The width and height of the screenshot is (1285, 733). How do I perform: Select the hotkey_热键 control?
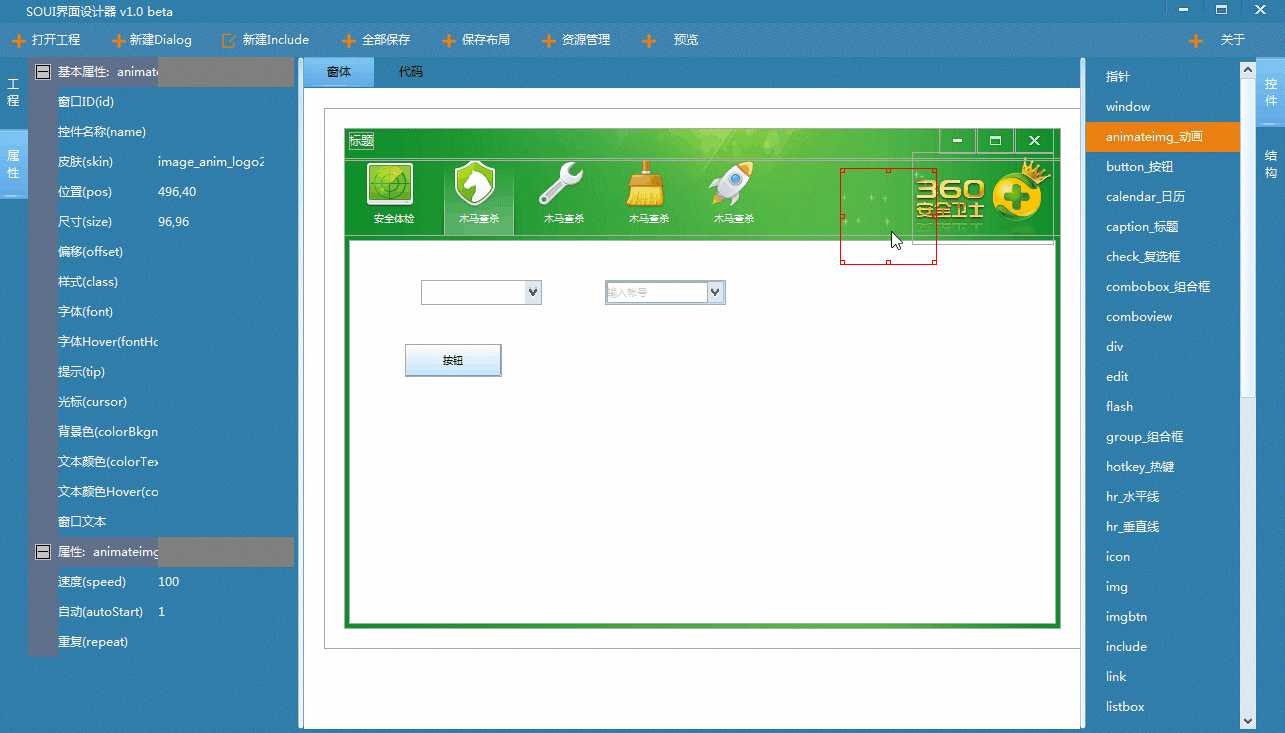pyautogui.click(x=1162, y=467)
